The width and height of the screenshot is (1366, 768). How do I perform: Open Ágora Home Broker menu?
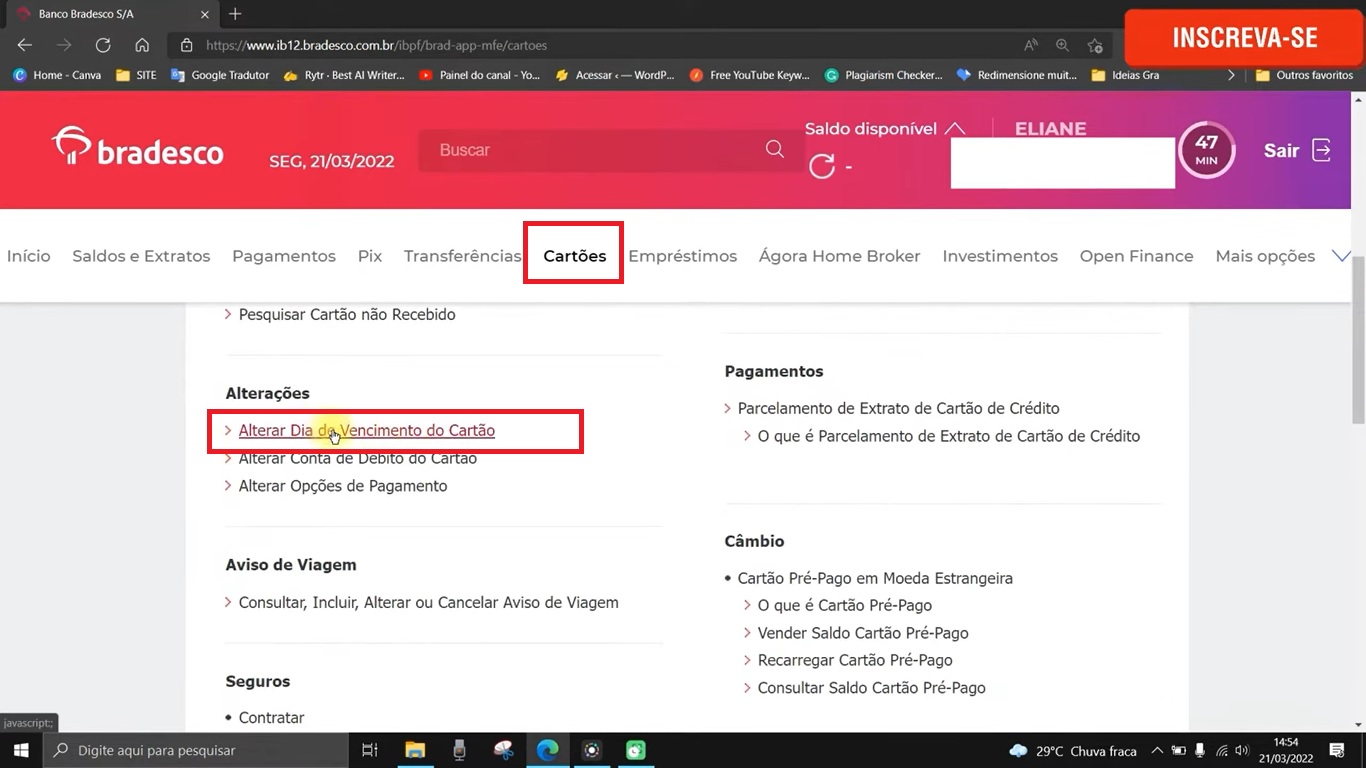(839, 256)
